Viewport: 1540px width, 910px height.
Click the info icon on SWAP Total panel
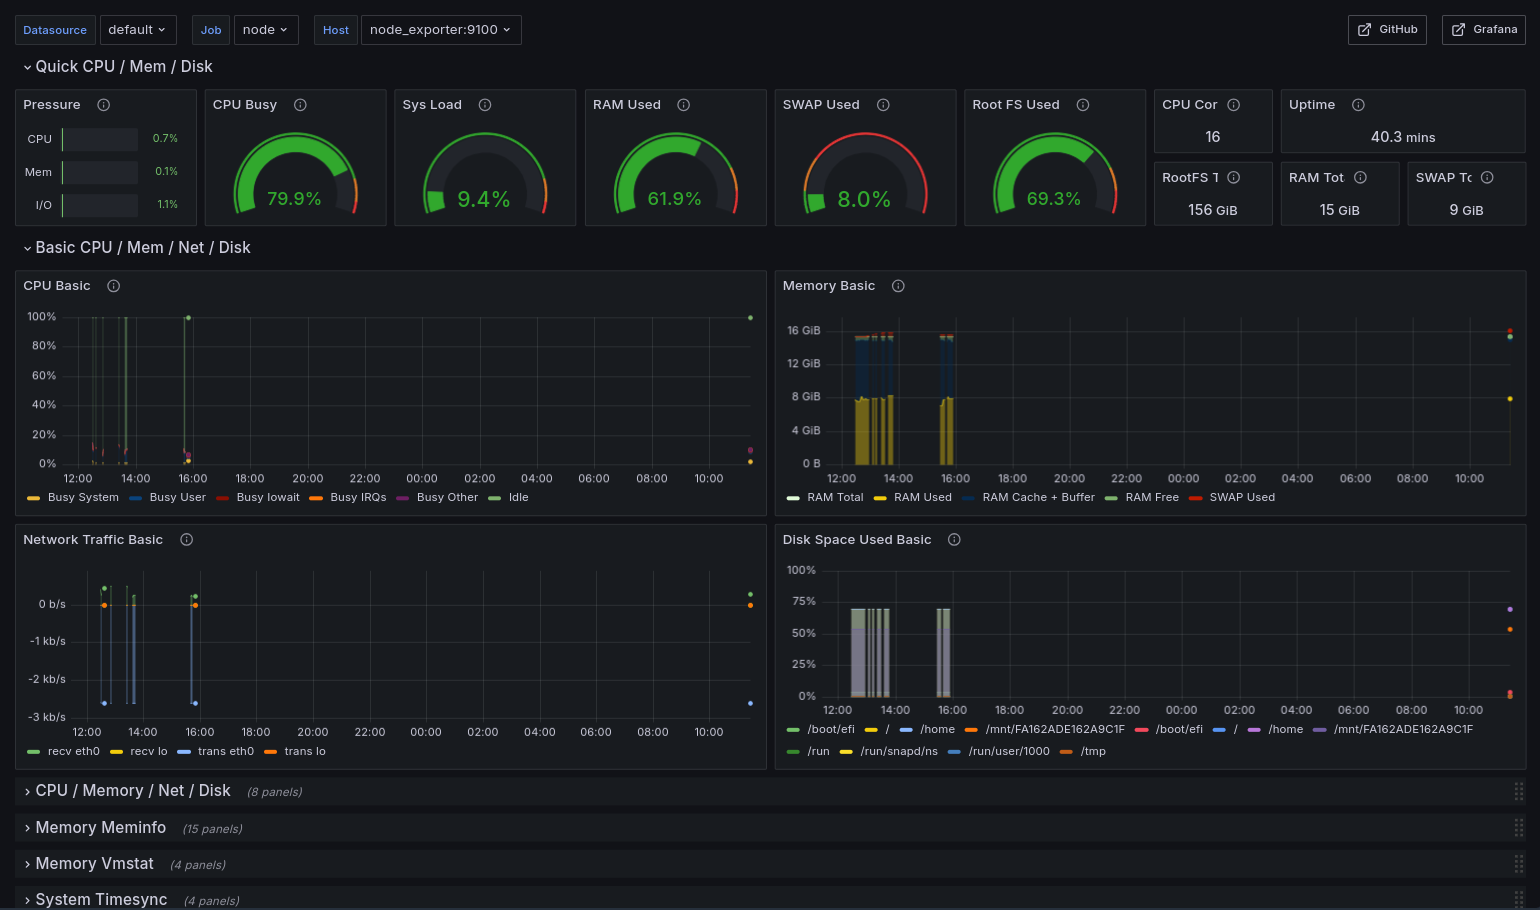tap(1487, 178)
